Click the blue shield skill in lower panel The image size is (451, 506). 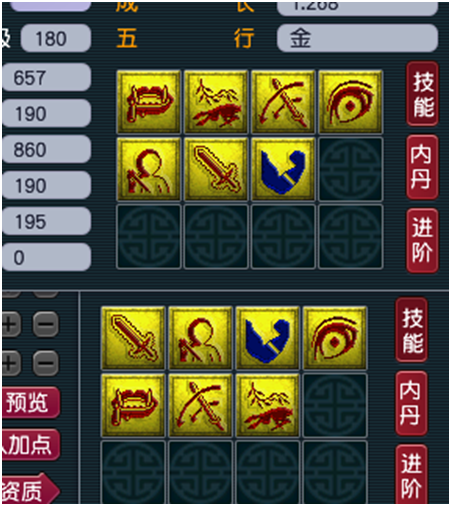[x=268, y=338]
